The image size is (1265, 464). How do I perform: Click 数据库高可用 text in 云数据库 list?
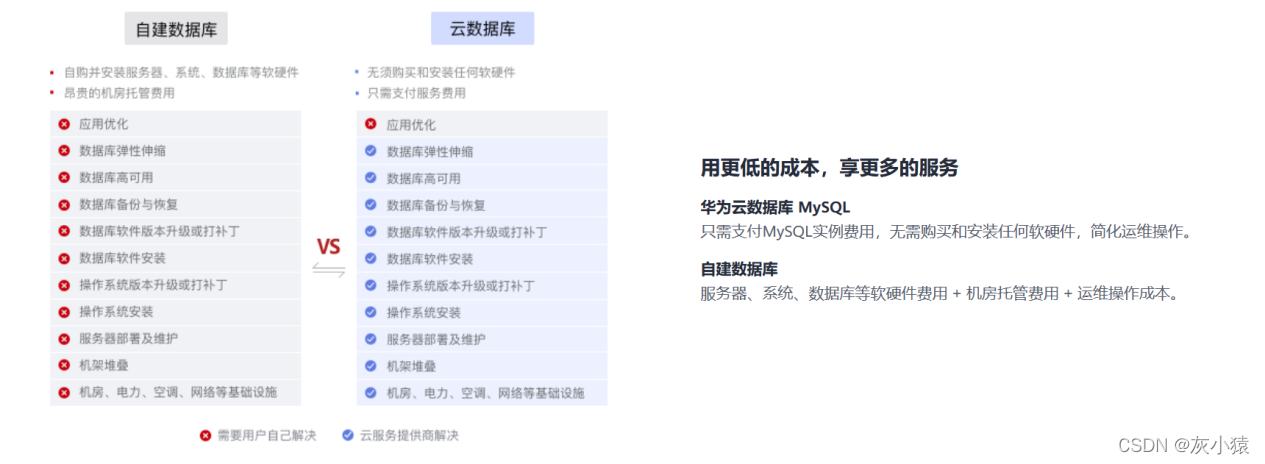click(424, 178)
